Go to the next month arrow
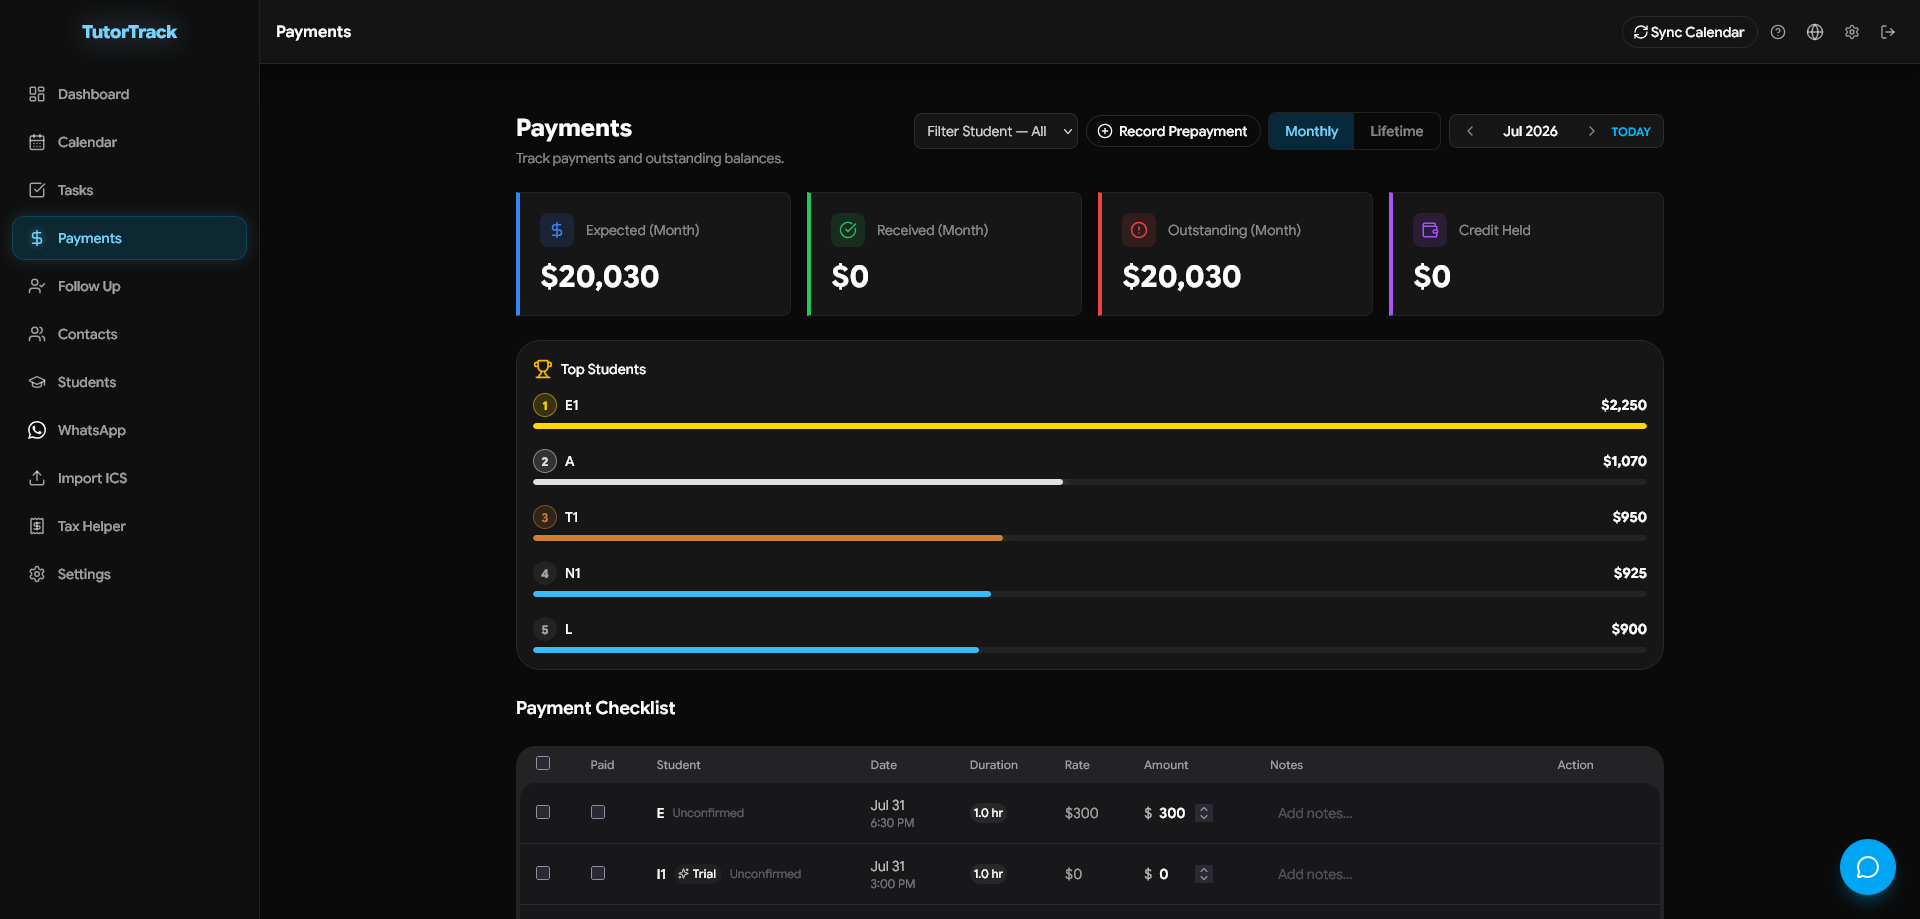1920x919 pixels. coord(1591,131)
